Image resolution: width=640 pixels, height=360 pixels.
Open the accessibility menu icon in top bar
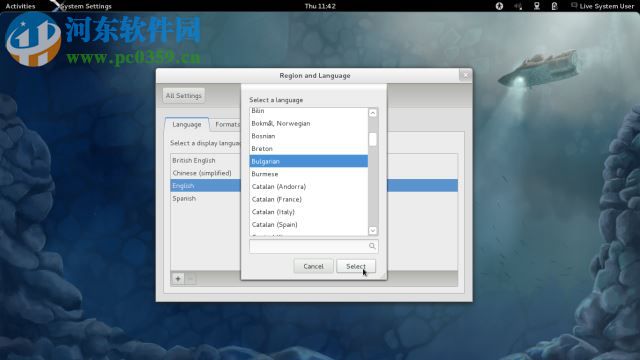click(x=499, y=6)
